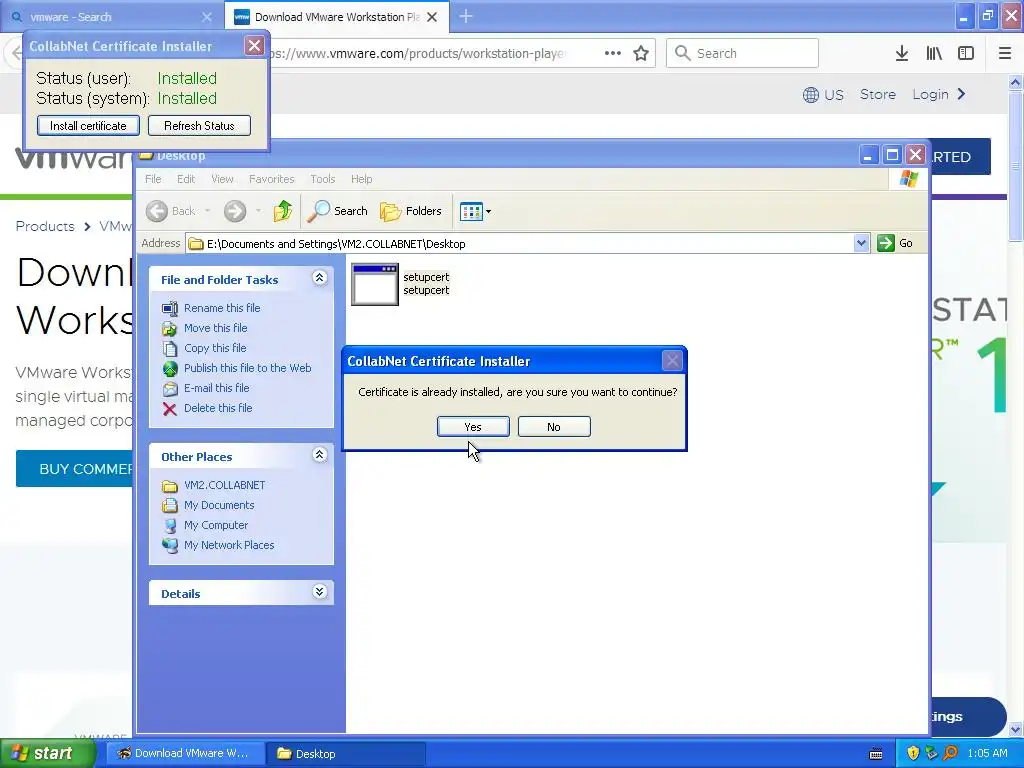The height and width of the screenshot is (768, 1024).
Task: Open My Network Places from Other Places
Action: [x=229, y=545]
